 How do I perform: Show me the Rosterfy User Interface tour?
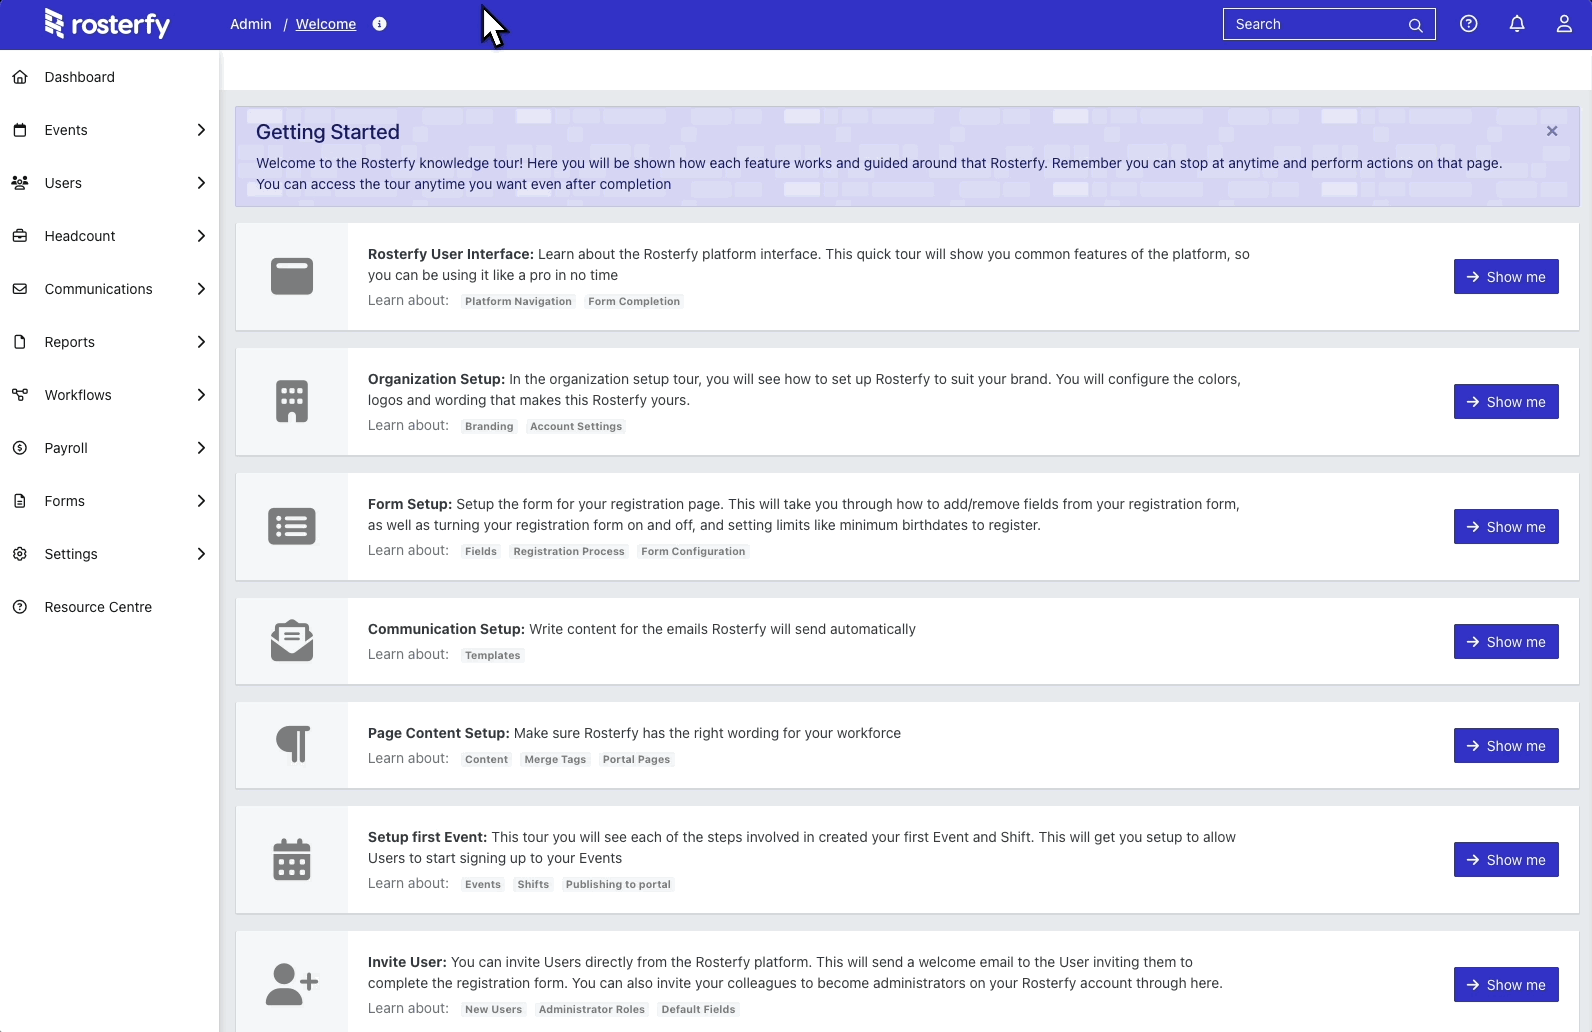[1505, 277]
